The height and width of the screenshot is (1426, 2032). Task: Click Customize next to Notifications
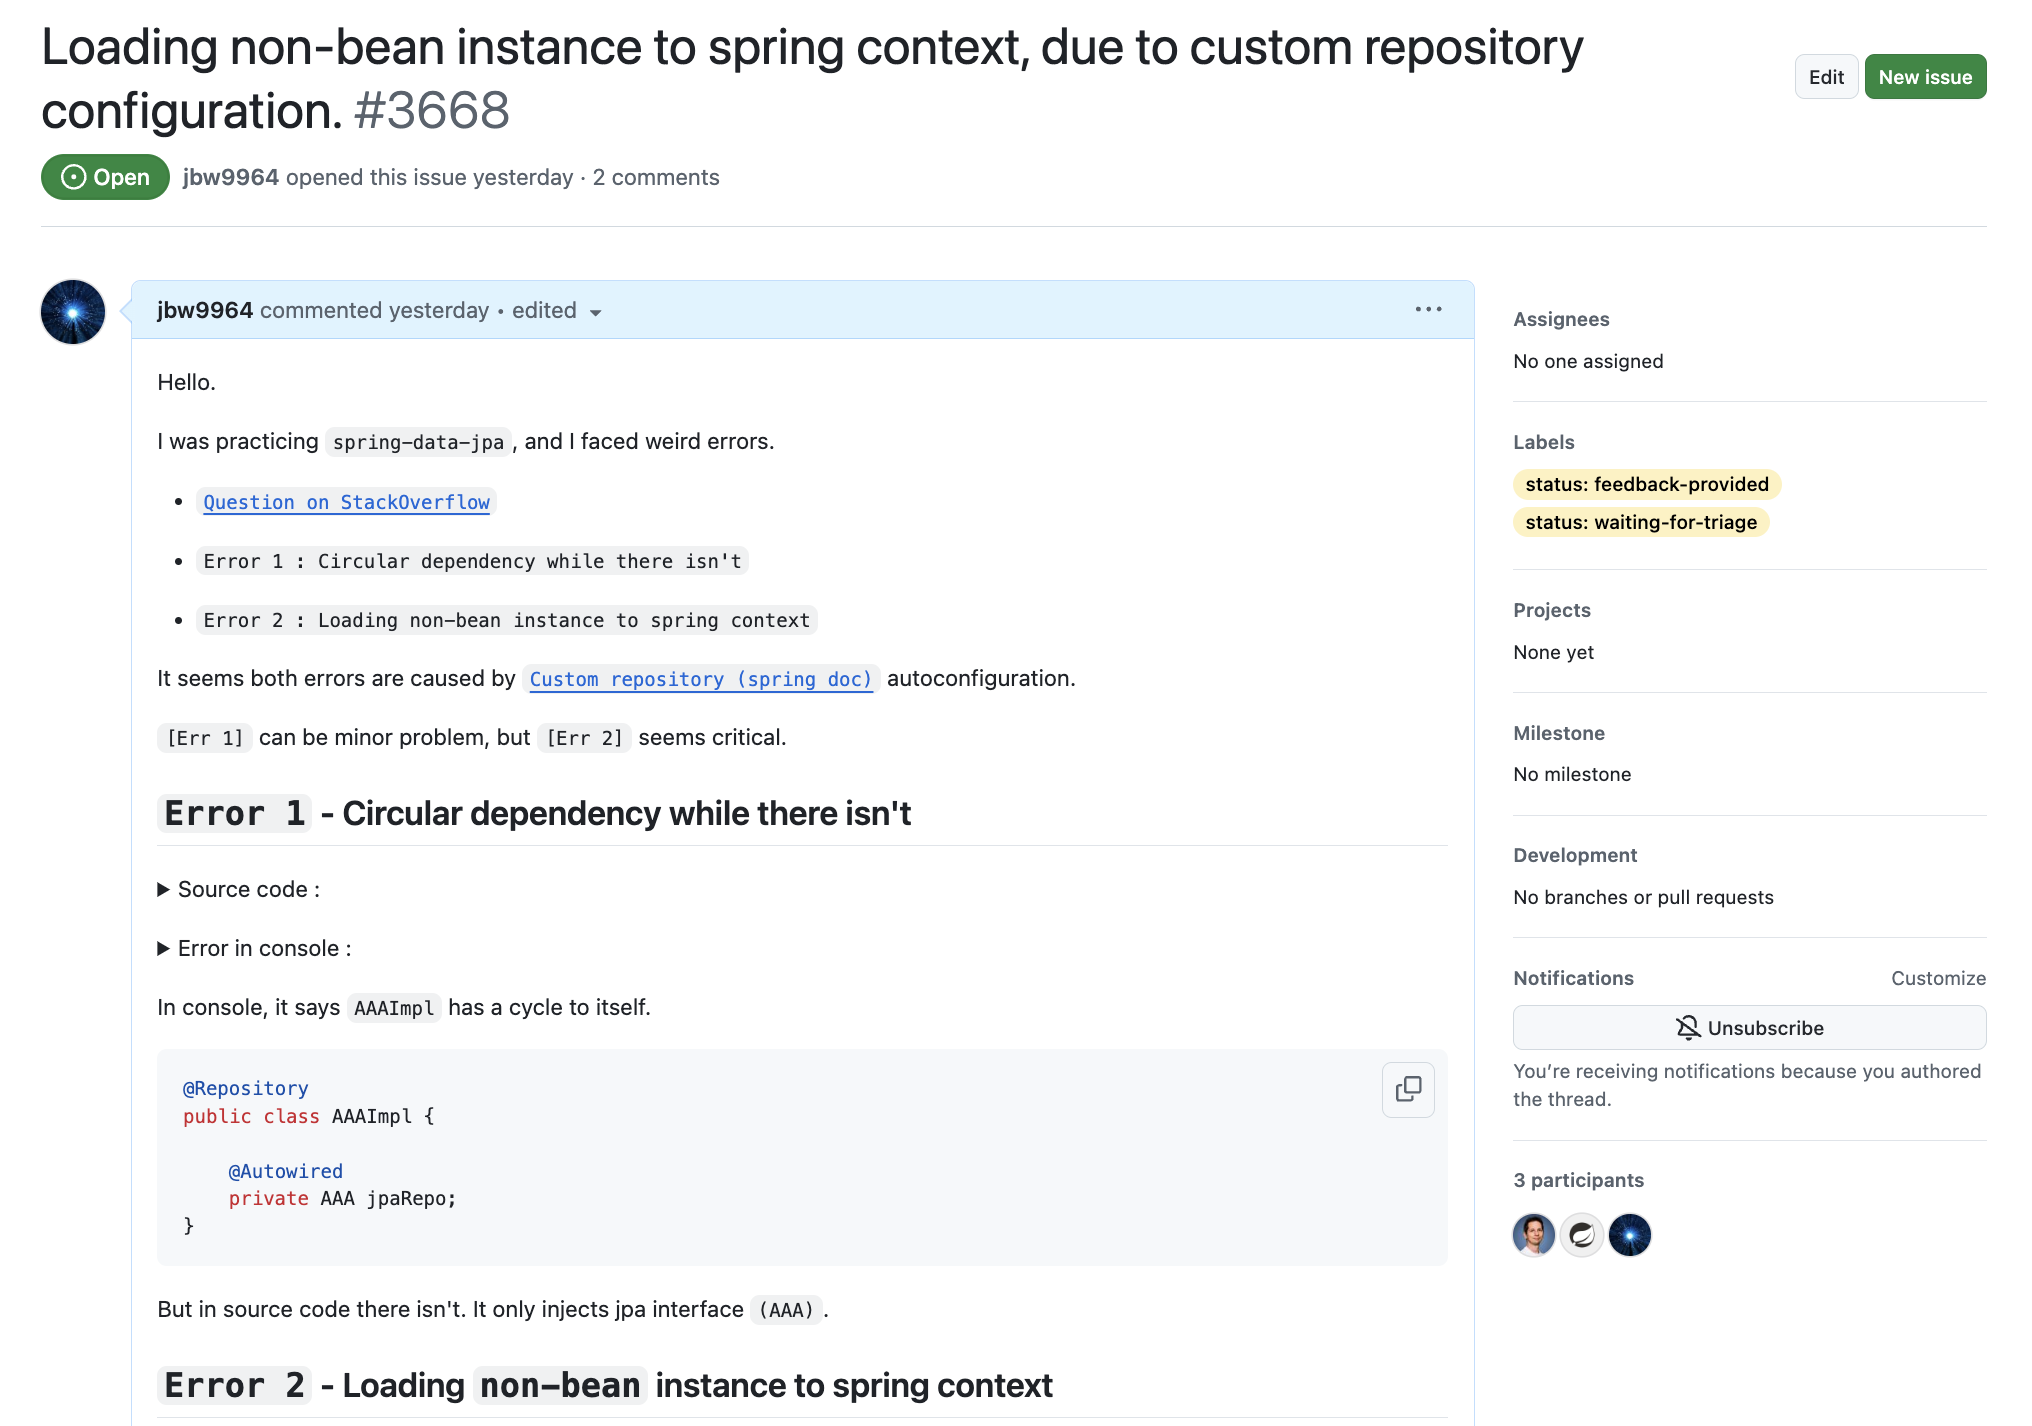[1937, 978]
